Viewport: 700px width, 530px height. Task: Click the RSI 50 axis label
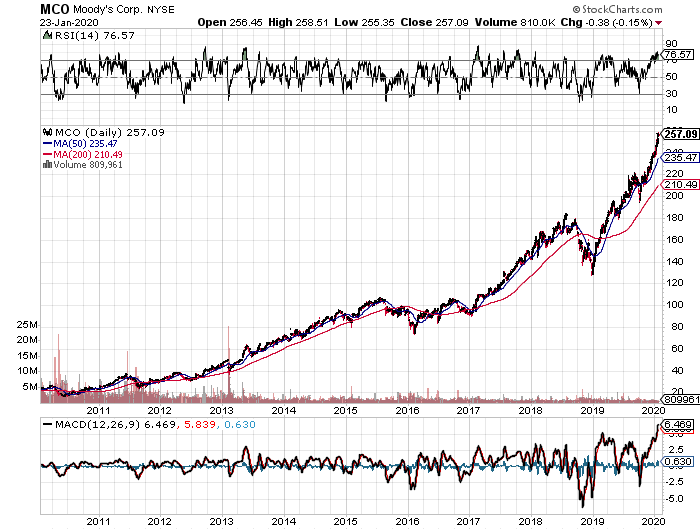(671, 77)
